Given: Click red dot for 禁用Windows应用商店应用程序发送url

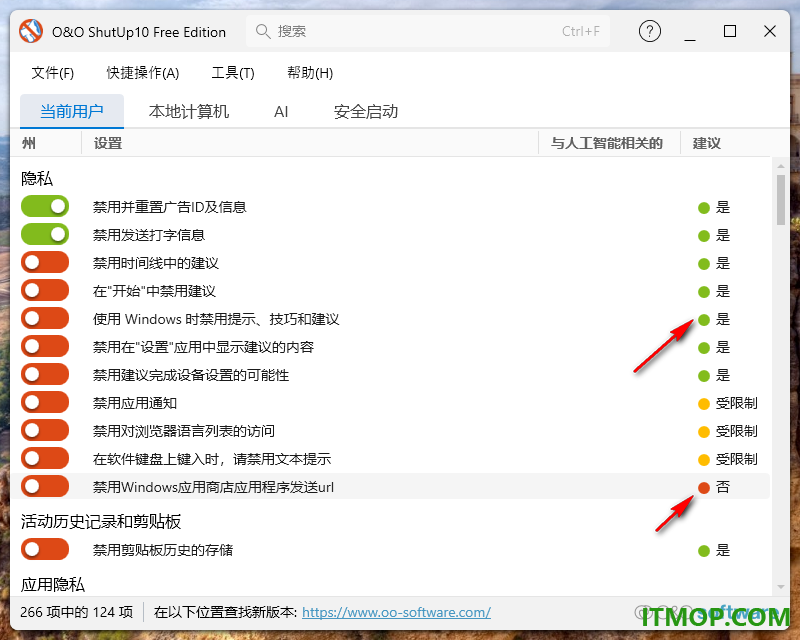Looking at the screenshot, I should click(x=704, y=488).
